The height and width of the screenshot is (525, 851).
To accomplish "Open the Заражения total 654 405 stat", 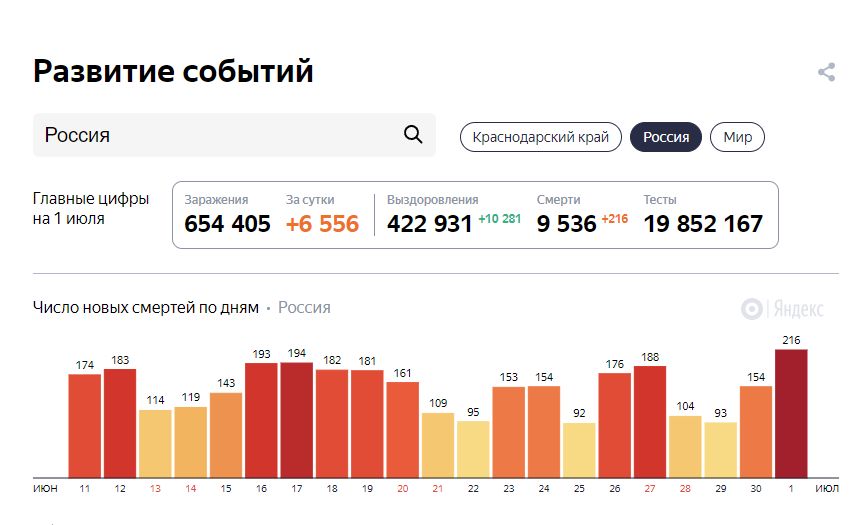I will click(x=227, y=223).
